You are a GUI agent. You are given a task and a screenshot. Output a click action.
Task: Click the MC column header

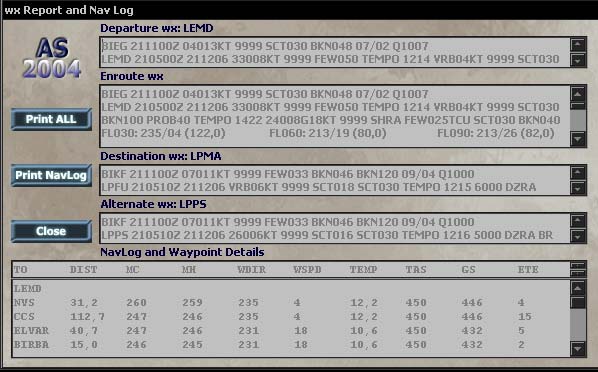pos(132,270)
